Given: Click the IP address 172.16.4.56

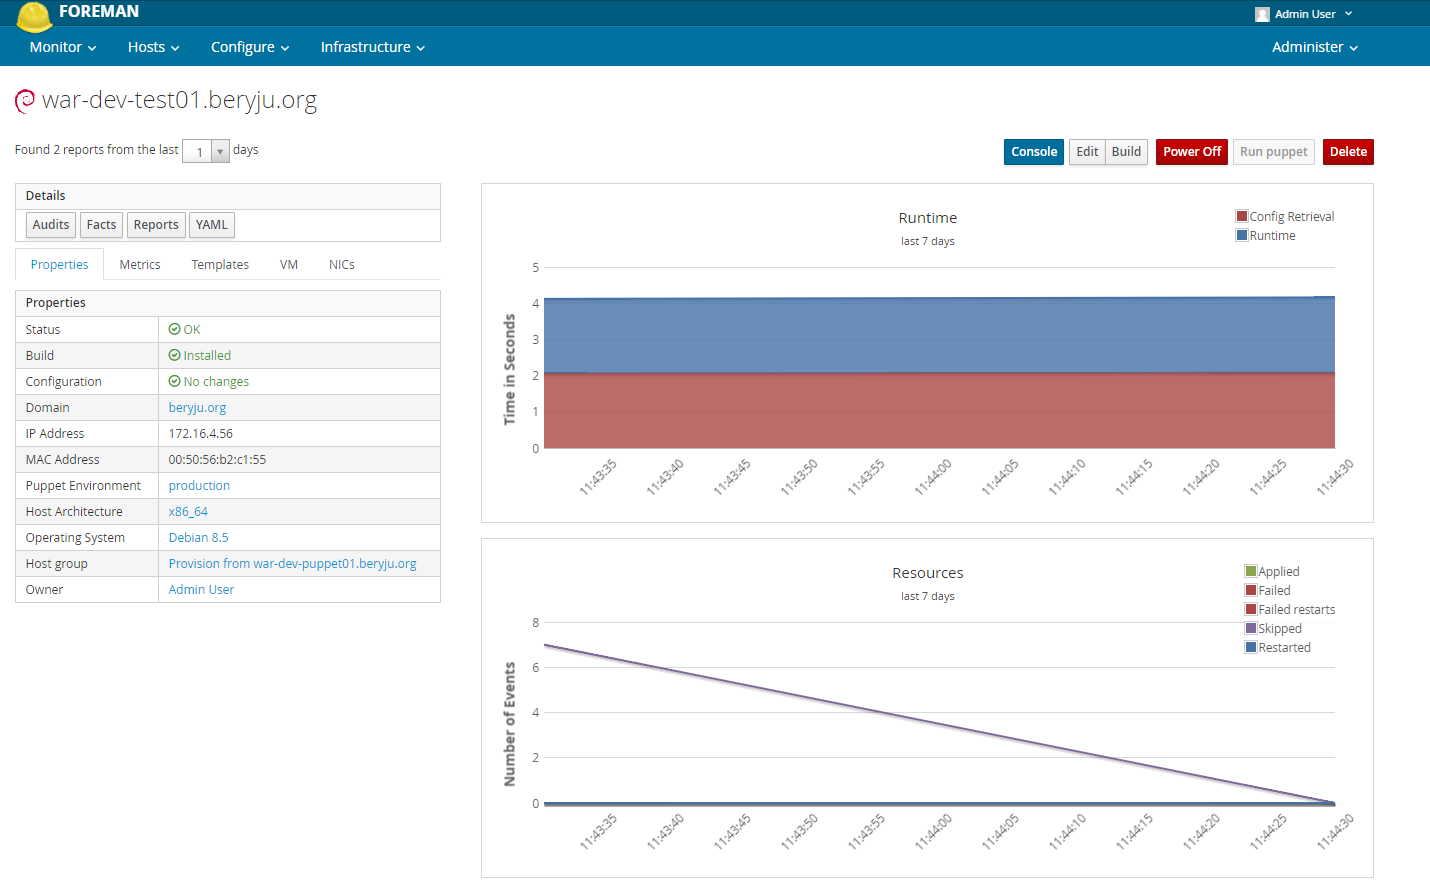Looking at the screenshot, I should coord(200,433).
